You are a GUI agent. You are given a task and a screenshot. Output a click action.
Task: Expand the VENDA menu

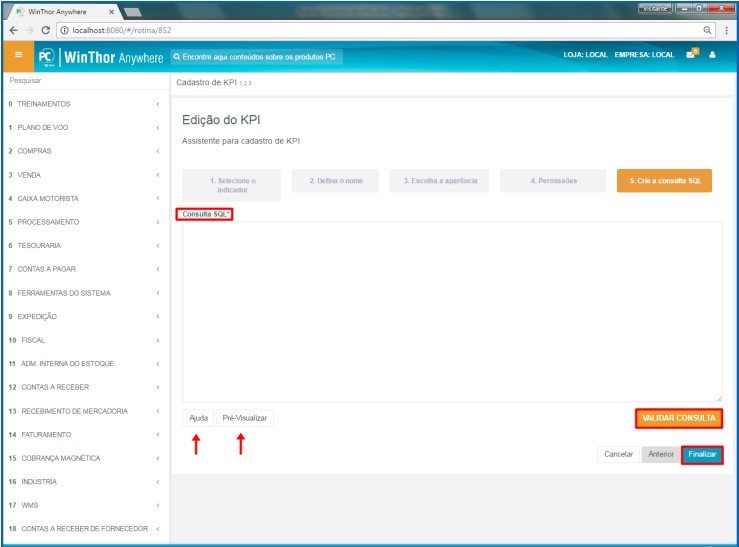click(85, 175)
